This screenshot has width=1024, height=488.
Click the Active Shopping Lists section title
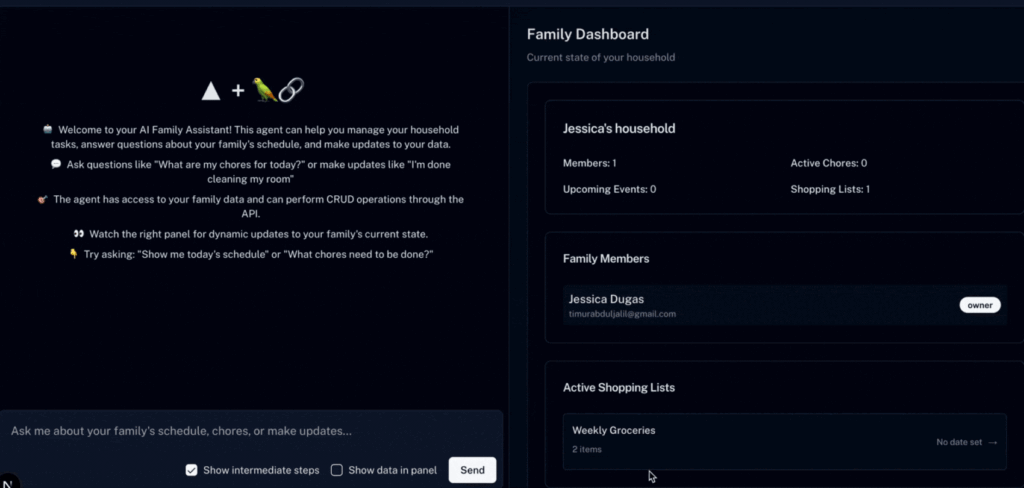[619, 387]
